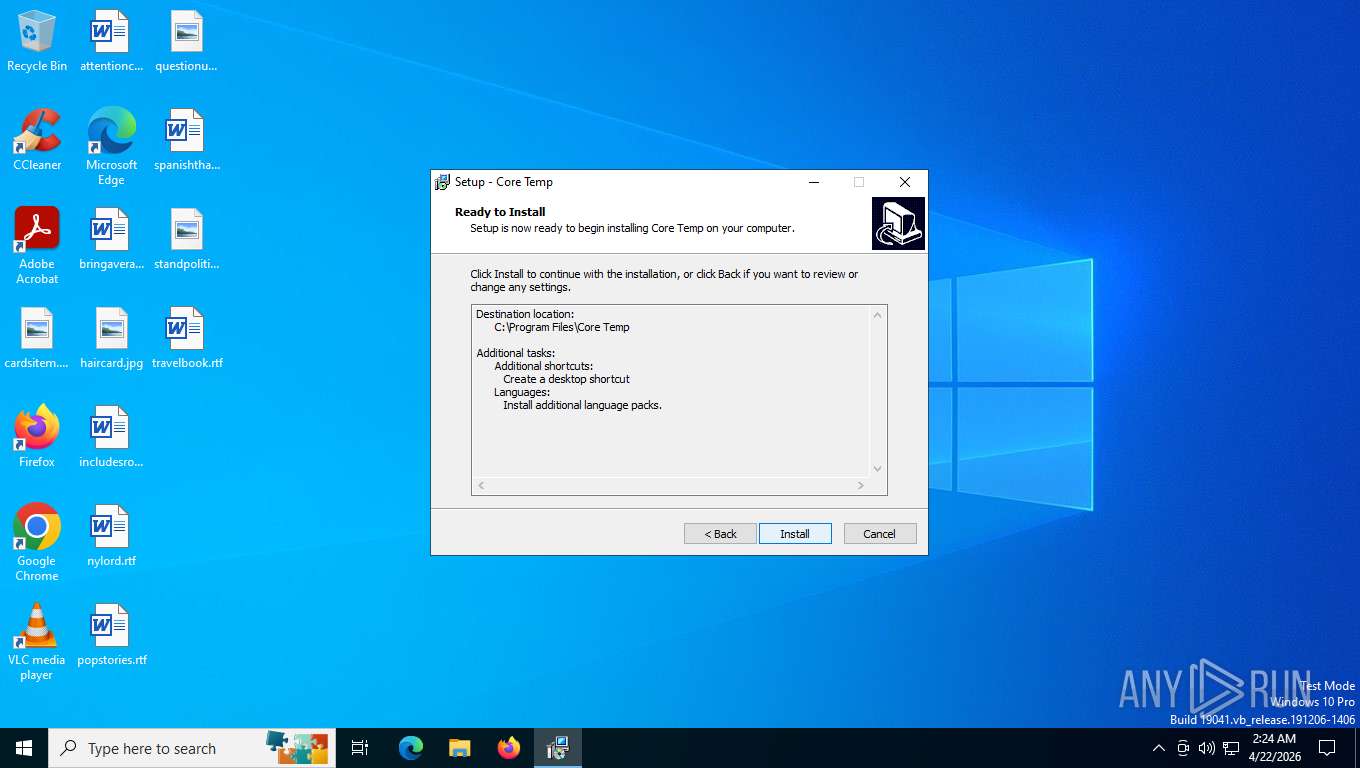
Task: Cancel the Core Temp setup
Action: [x=880, y=534]
